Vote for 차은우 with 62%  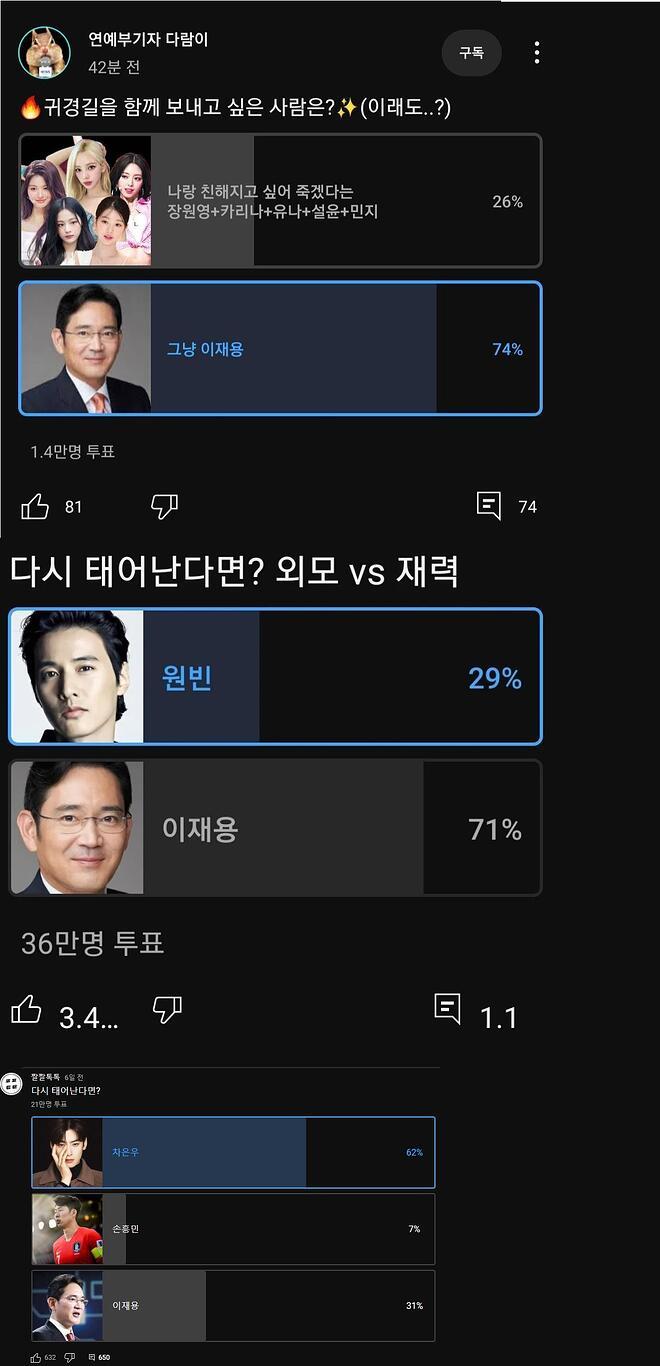(x=233, y=1152)
